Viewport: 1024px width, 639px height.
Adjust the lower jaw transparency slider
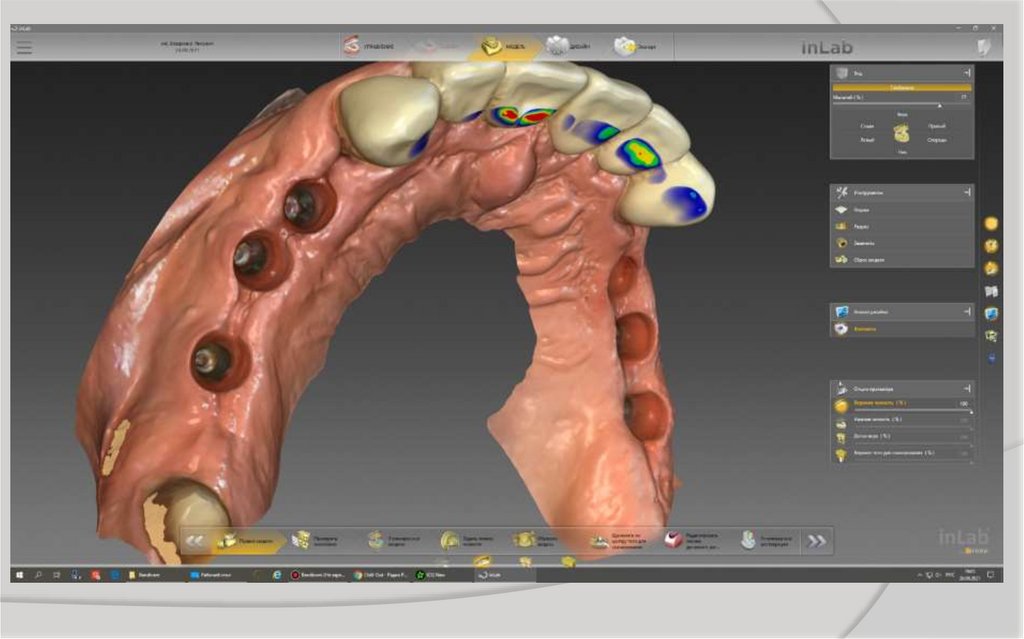point(912,428)
